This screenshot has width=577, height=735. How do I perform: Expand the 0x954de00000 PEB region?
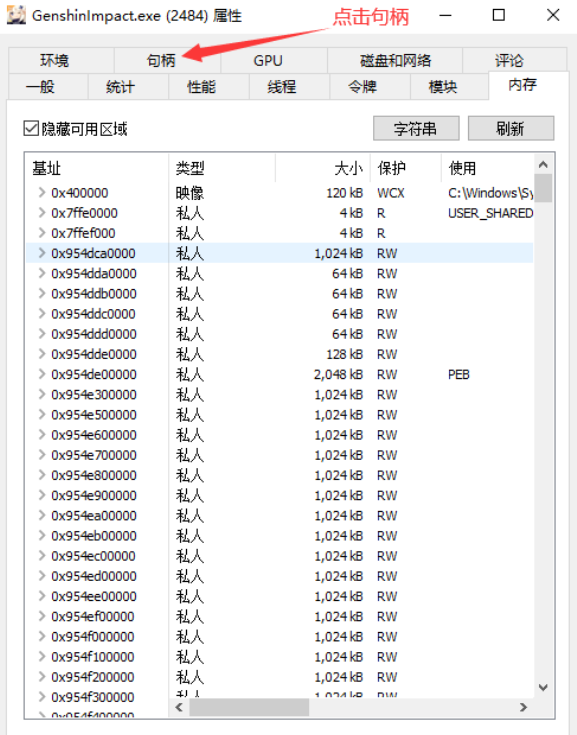[42, 374]
